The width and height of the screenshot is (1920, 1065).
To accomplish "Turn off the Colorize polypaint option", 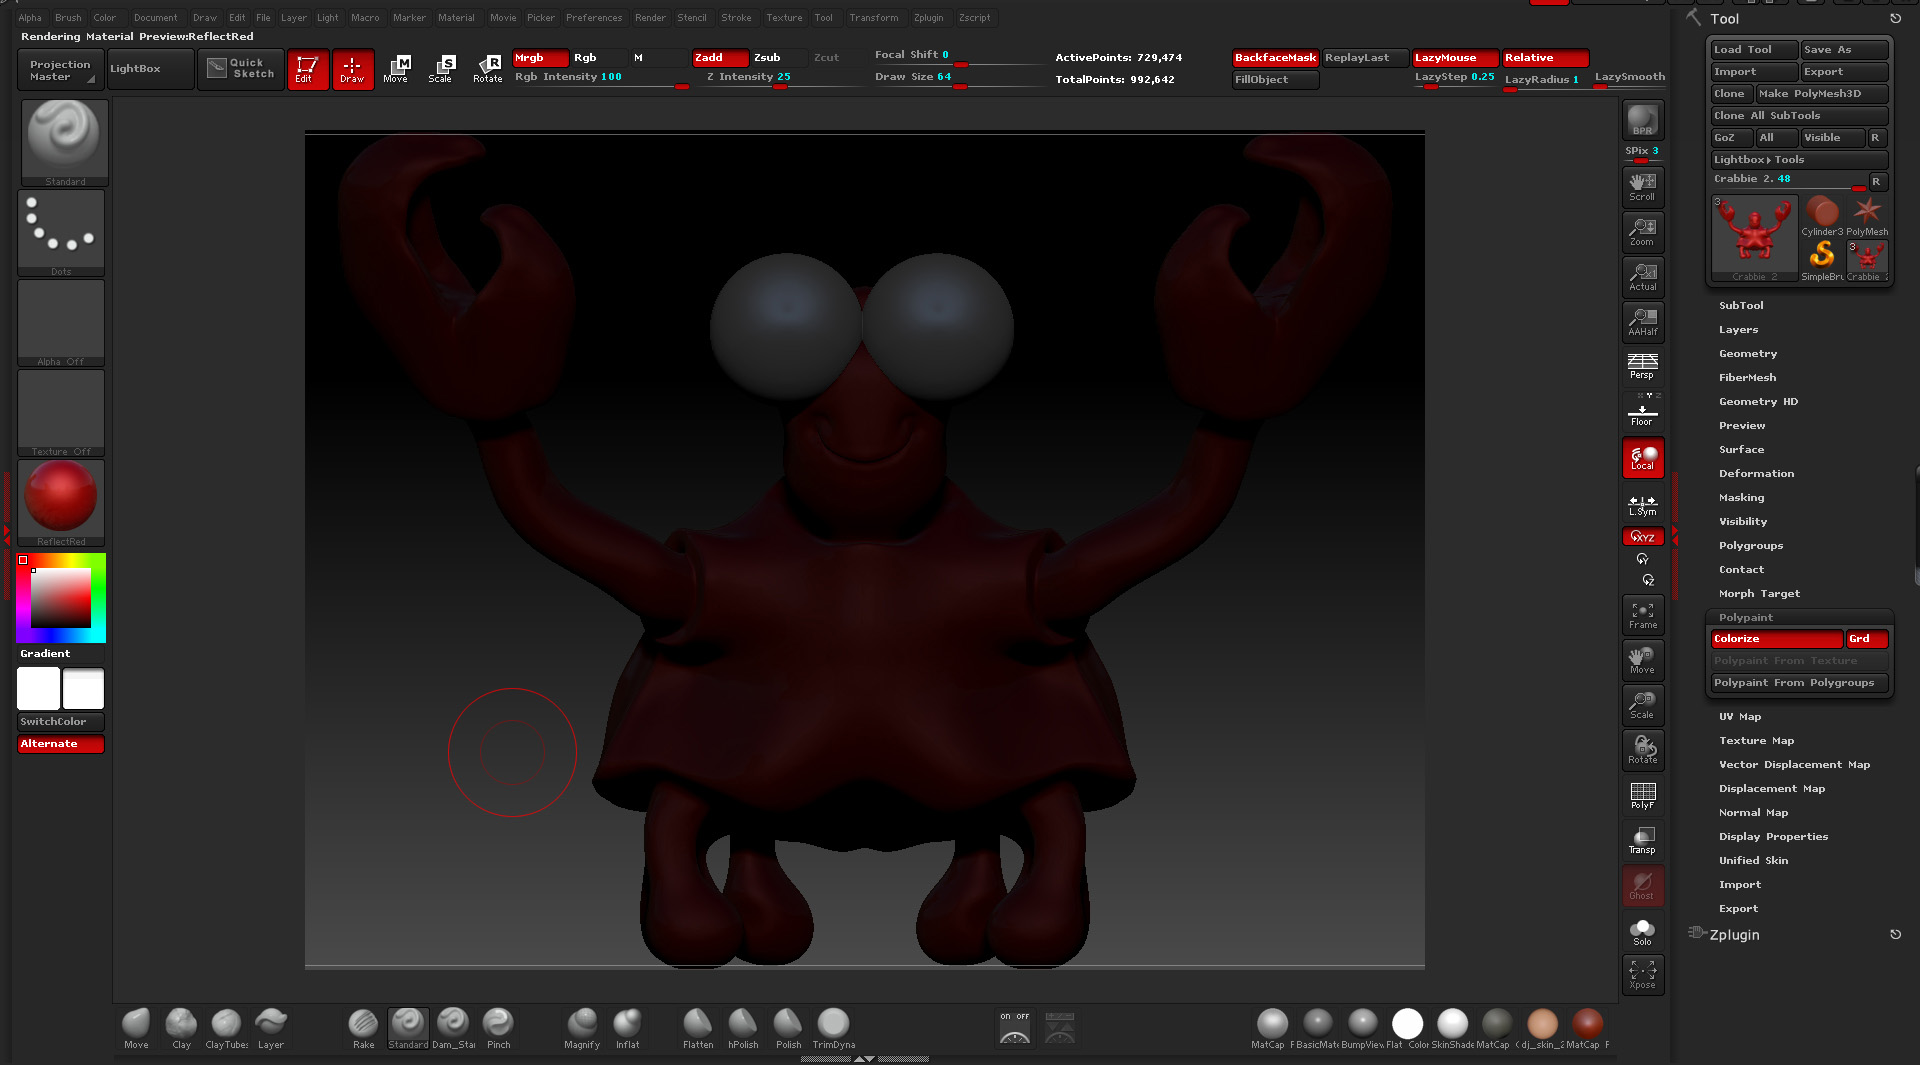I will click(1775, 639).
